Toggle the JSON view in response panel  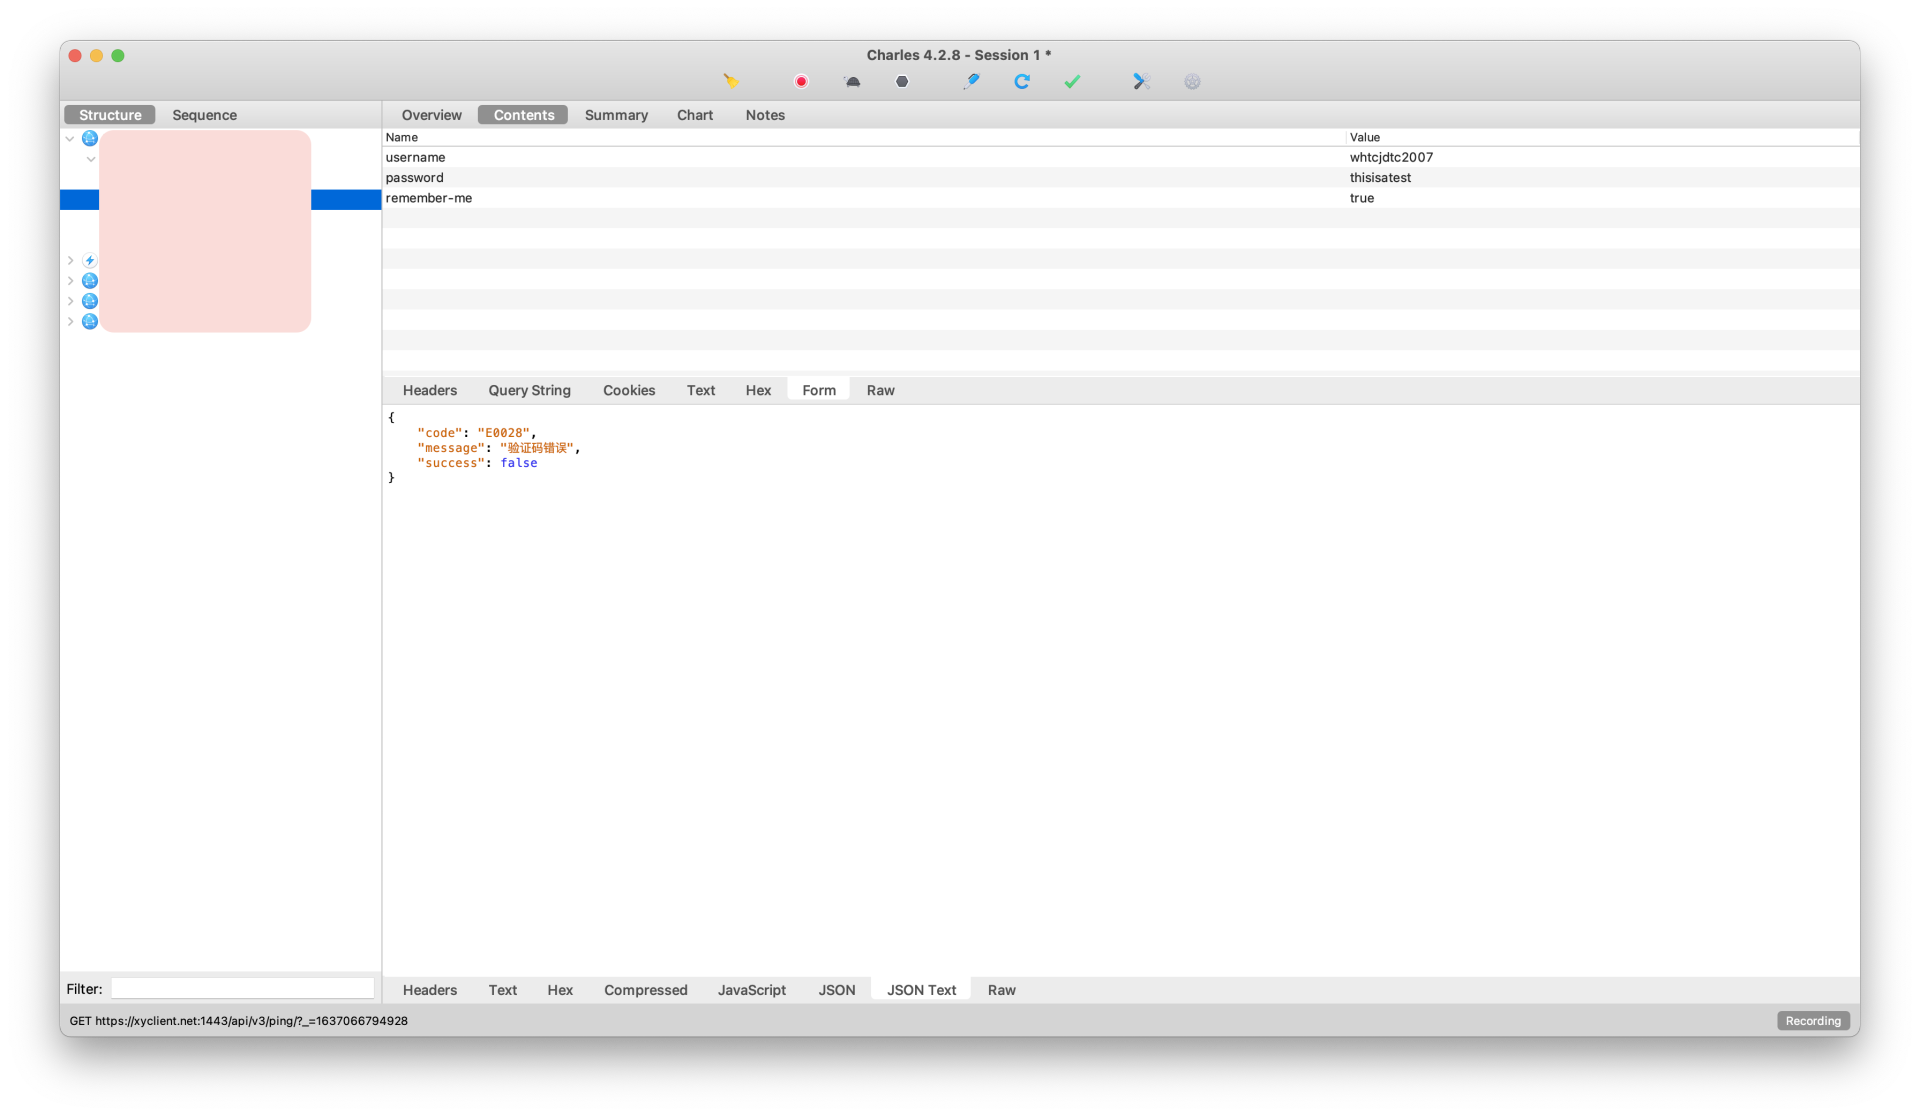point(834,988)
